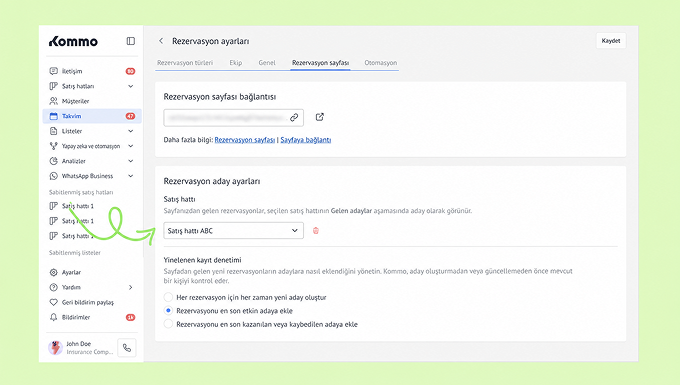This screenshot has width=680, height=385.
Task: Click 'Rezervasyon ayarları' page title
Action: pos(210,41)
